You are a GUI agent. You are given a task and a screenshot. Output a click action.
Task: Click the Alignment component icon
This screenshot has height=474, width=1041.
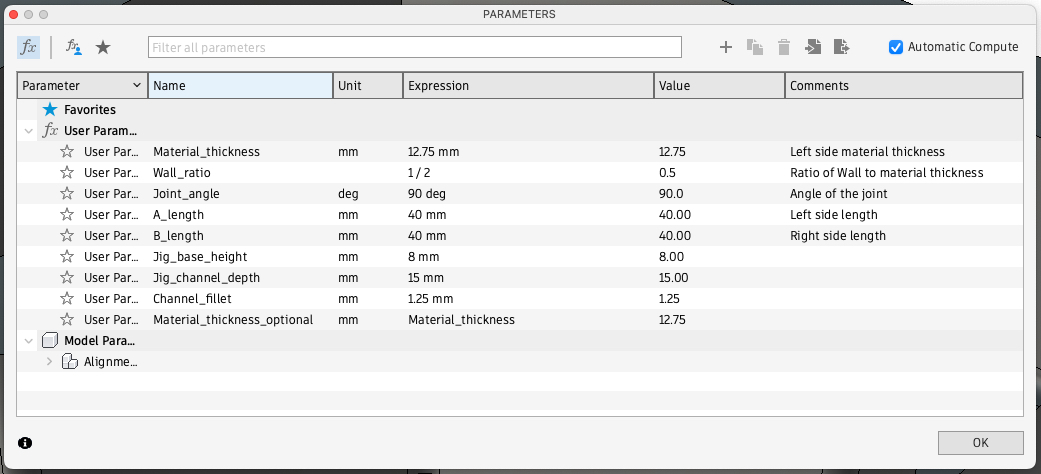pyautogui.click(x=70, y=362)
